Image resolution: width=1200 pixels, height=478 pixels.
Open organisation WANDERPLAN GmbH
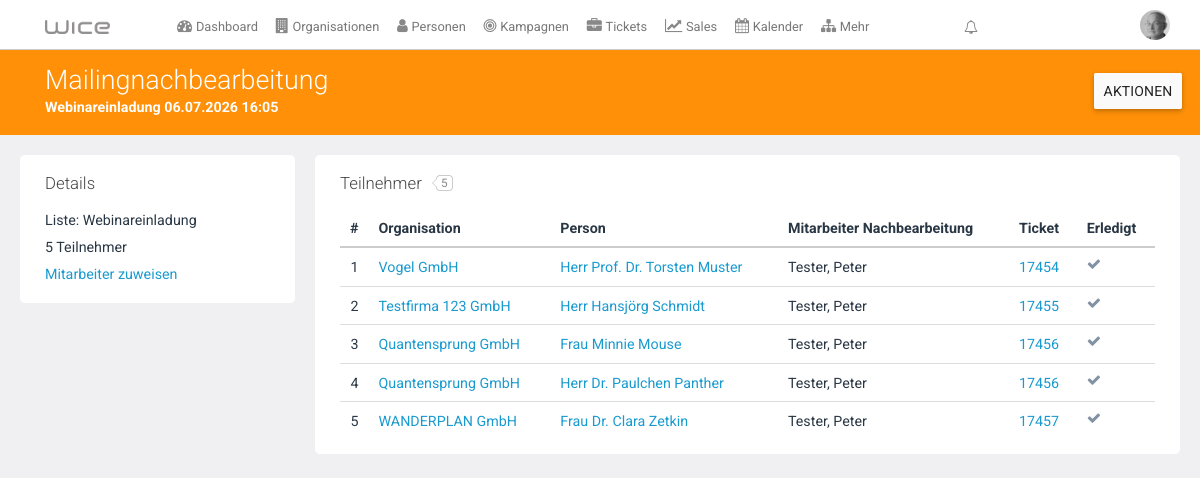(x=447, y=421)
